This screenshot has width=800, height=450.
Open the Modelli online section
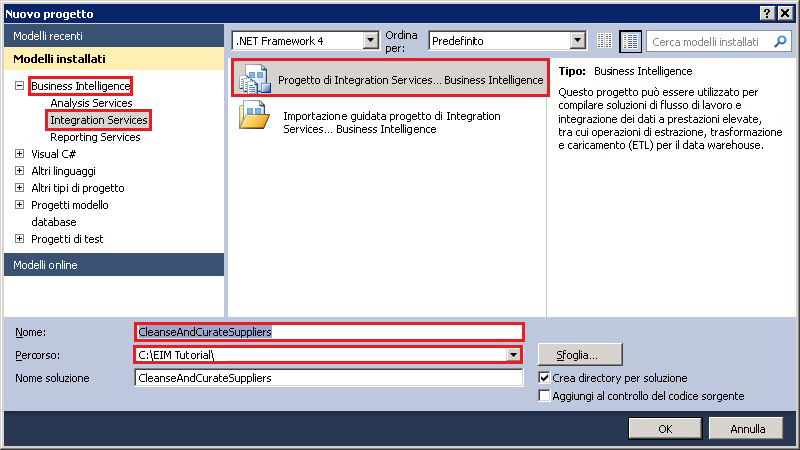click(114, 265)
